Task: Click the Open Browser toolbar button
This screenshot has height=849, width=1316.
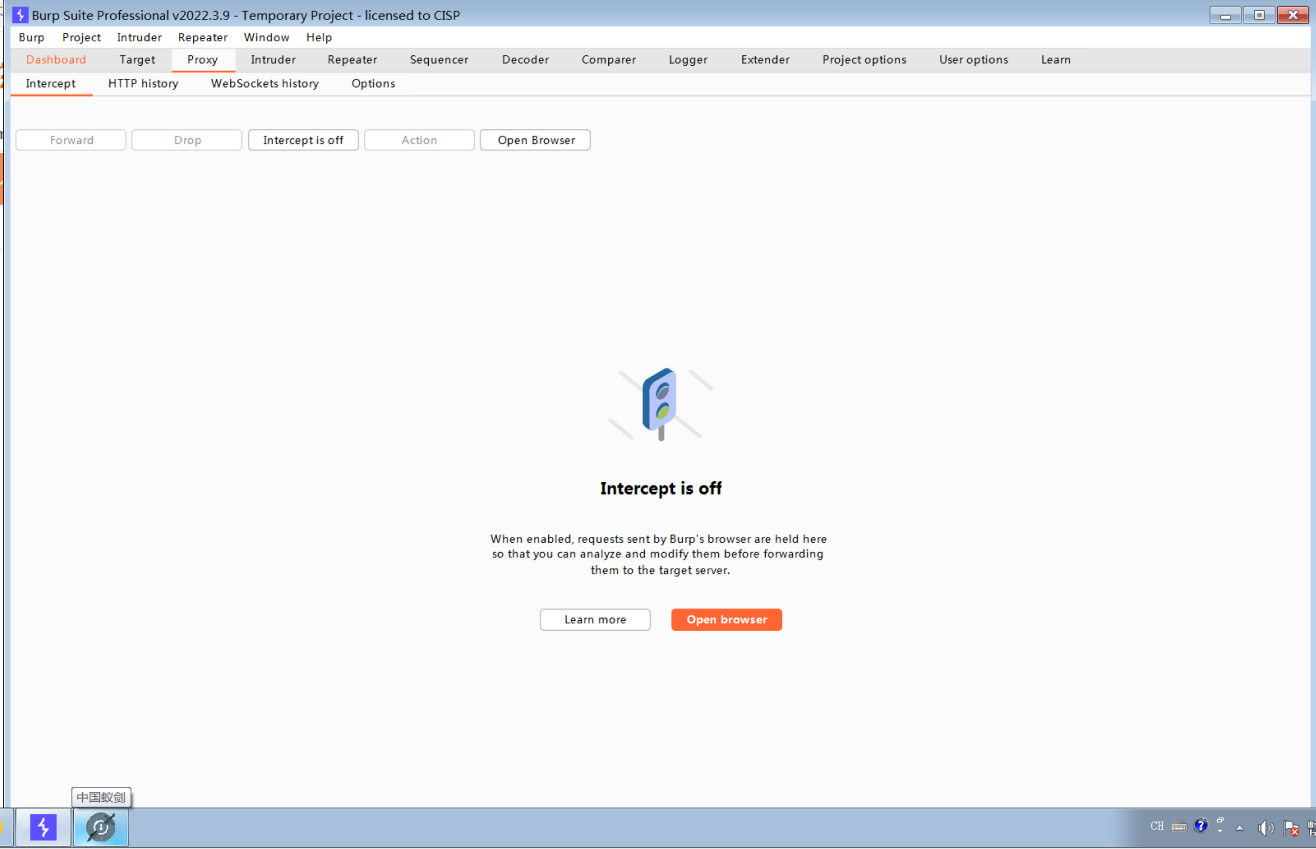Action: (535, 140)
